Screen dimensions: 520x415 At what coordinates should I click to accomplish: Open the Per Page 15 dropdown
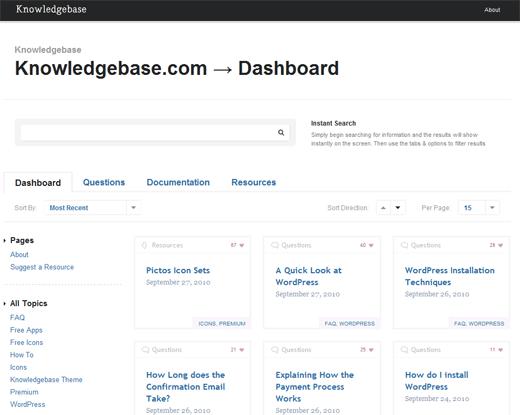pos(479,208)
